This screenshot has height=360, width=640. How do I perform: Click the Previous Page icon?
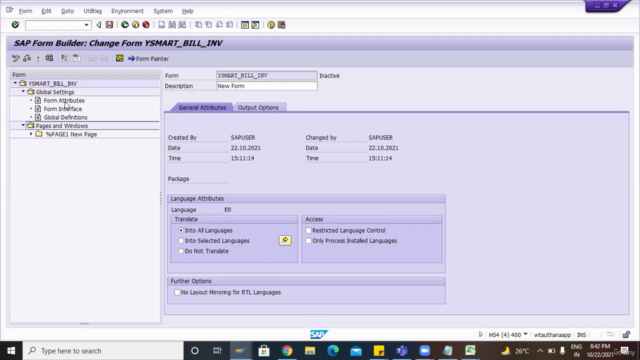point(209,25)
